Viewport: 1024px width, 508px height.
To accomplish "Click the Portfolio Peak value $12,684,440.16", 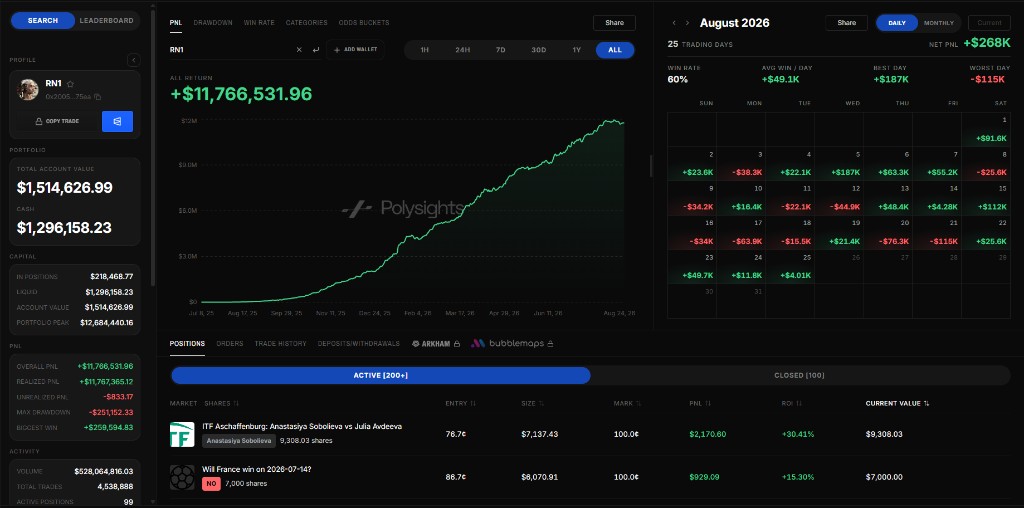I will tap(106, 323).
